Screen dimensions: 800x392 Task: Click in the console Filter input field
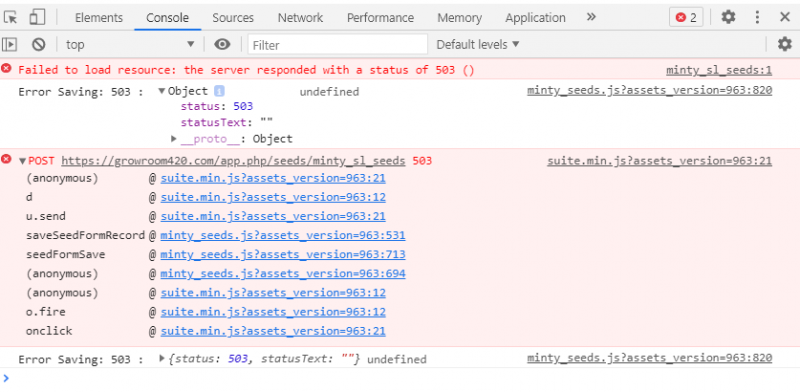(x=338, y=45)
